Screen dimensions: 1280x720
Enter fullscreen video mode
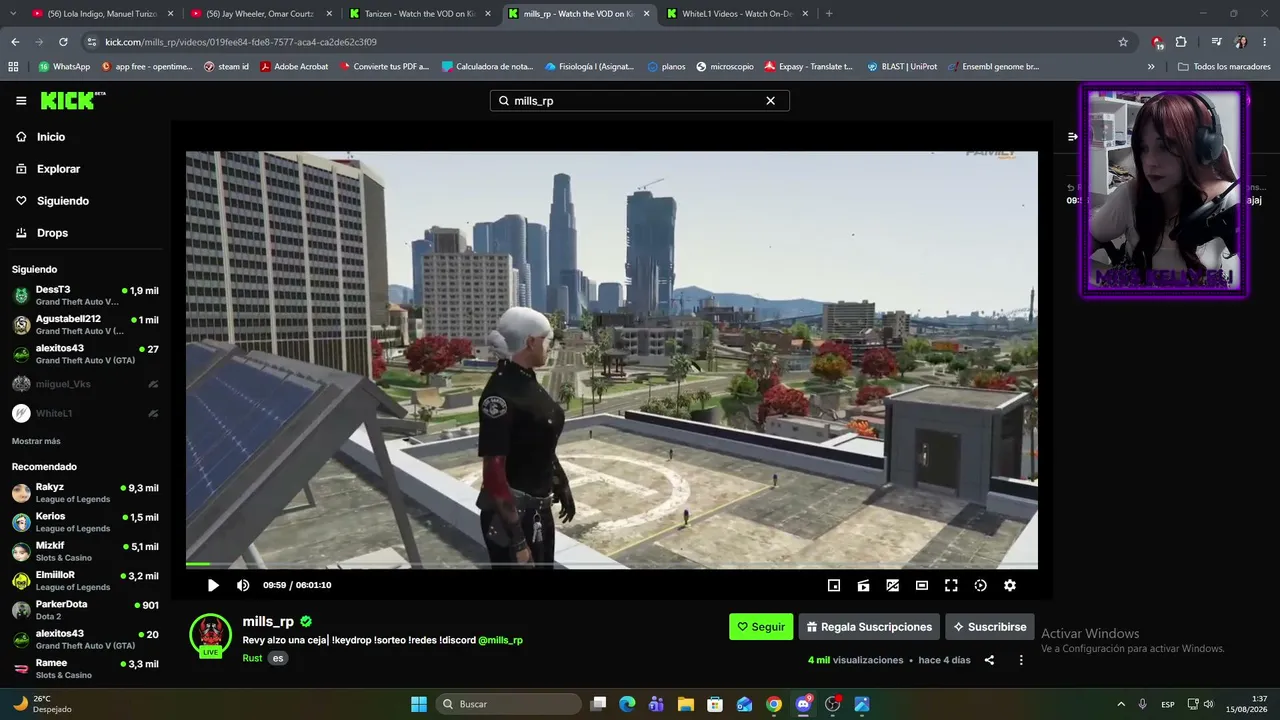[951, 585]
